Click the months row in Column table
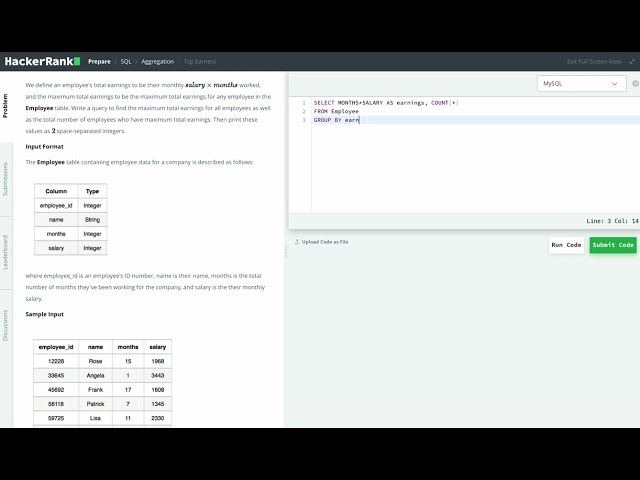This screenshot has height=480, width=640. coord(71,234)
